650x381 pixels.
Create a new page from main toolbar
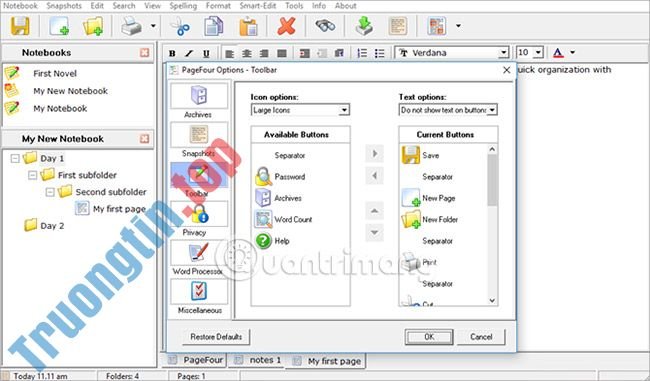click(58, 26)
